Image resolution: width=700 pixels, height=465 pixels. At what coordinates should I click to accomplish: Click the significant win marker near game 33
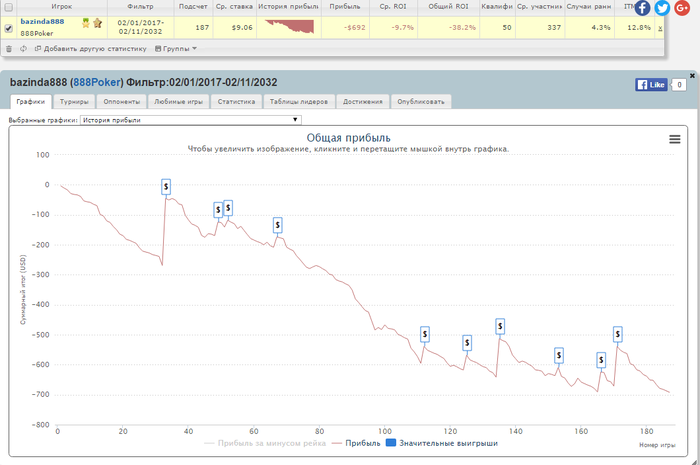tap(166, 187)
